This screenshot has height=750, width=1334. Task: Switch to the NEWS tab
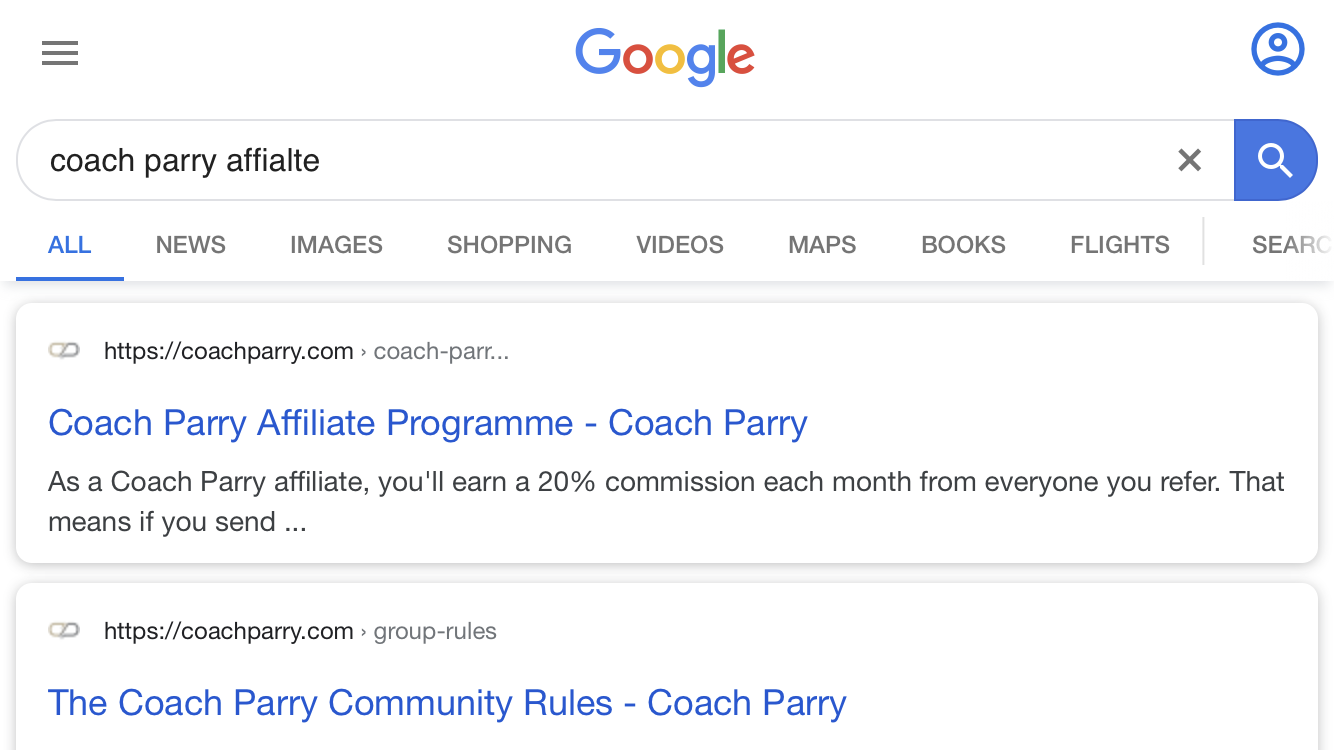(x=191, y=245)
